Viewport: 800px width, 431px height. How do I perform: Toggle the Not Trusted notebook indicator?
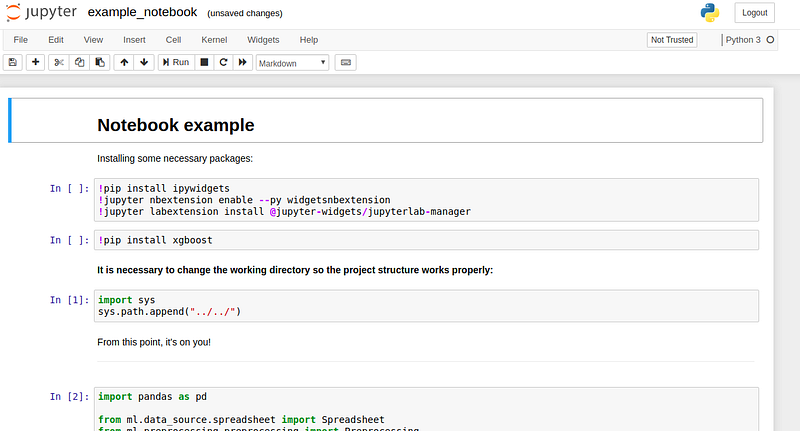point(672,40)
